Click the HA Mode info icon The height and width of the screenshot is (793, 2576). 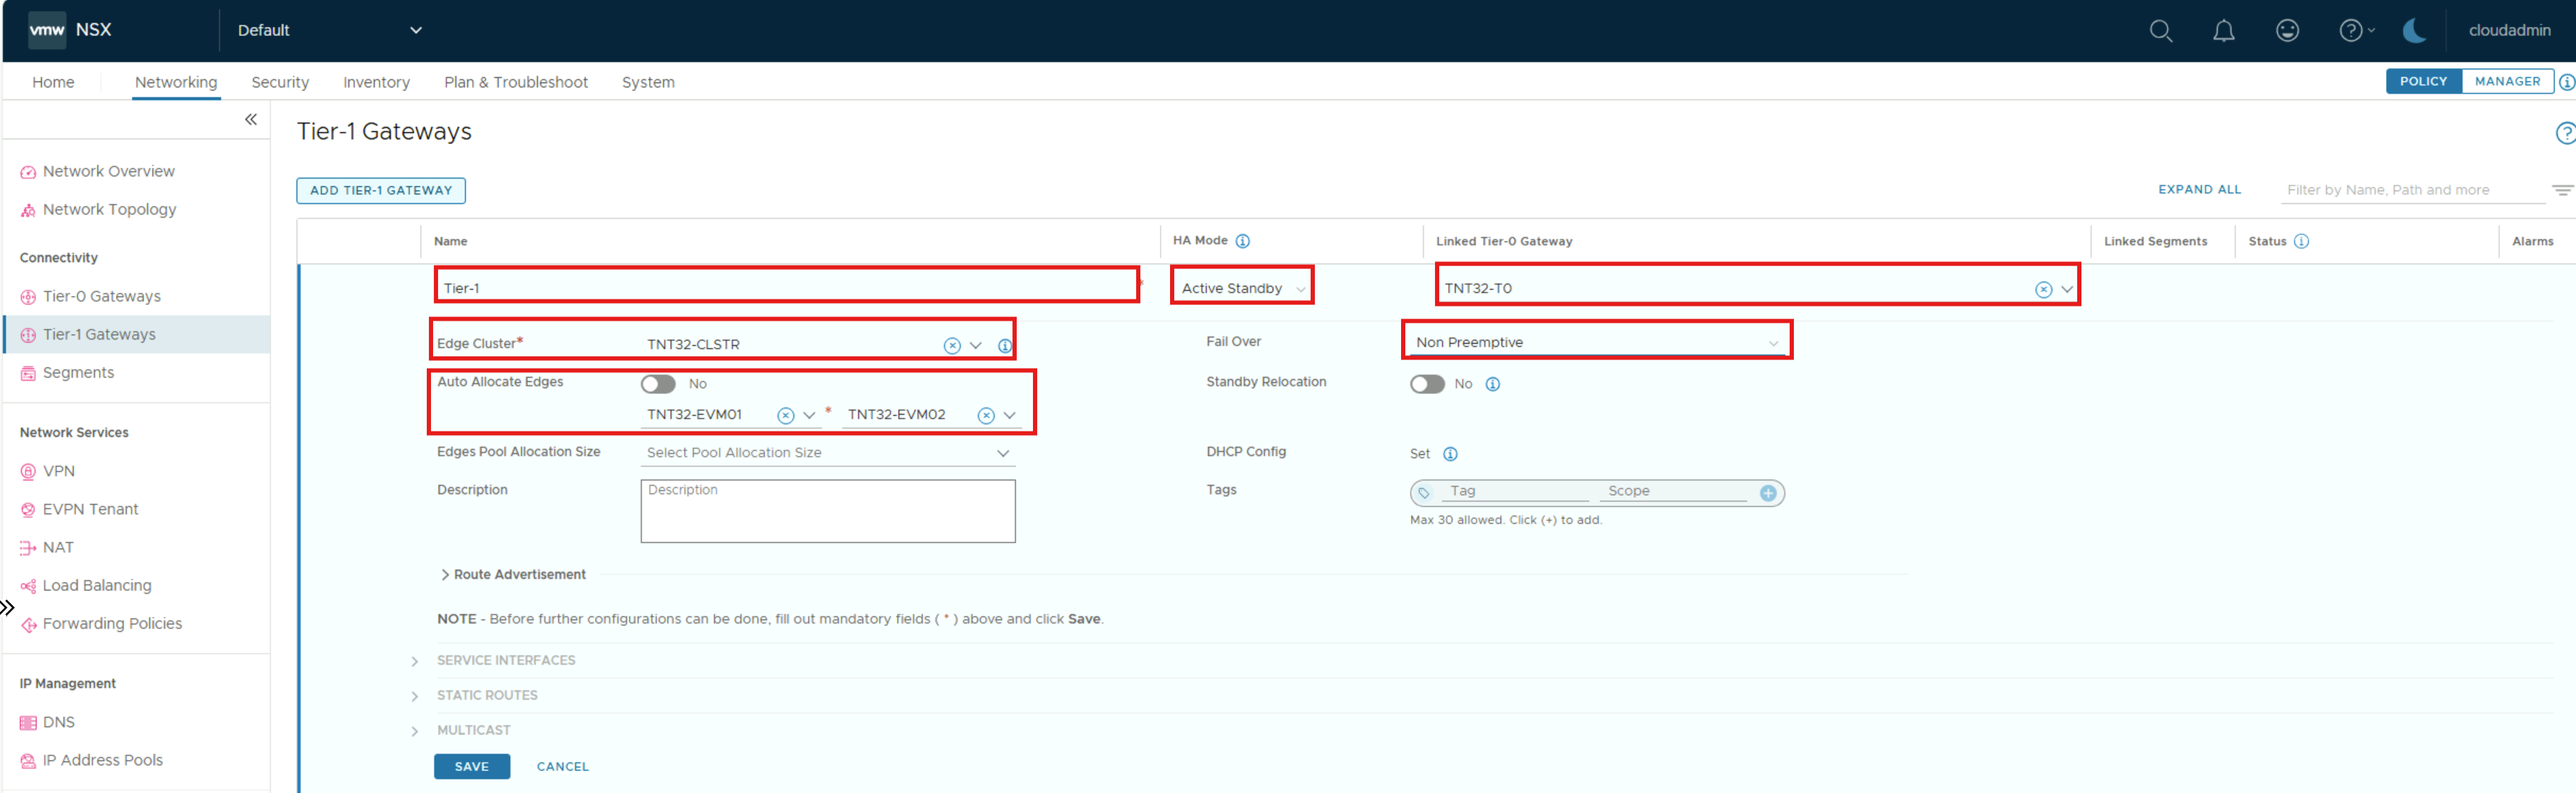tap(1242, 241)
